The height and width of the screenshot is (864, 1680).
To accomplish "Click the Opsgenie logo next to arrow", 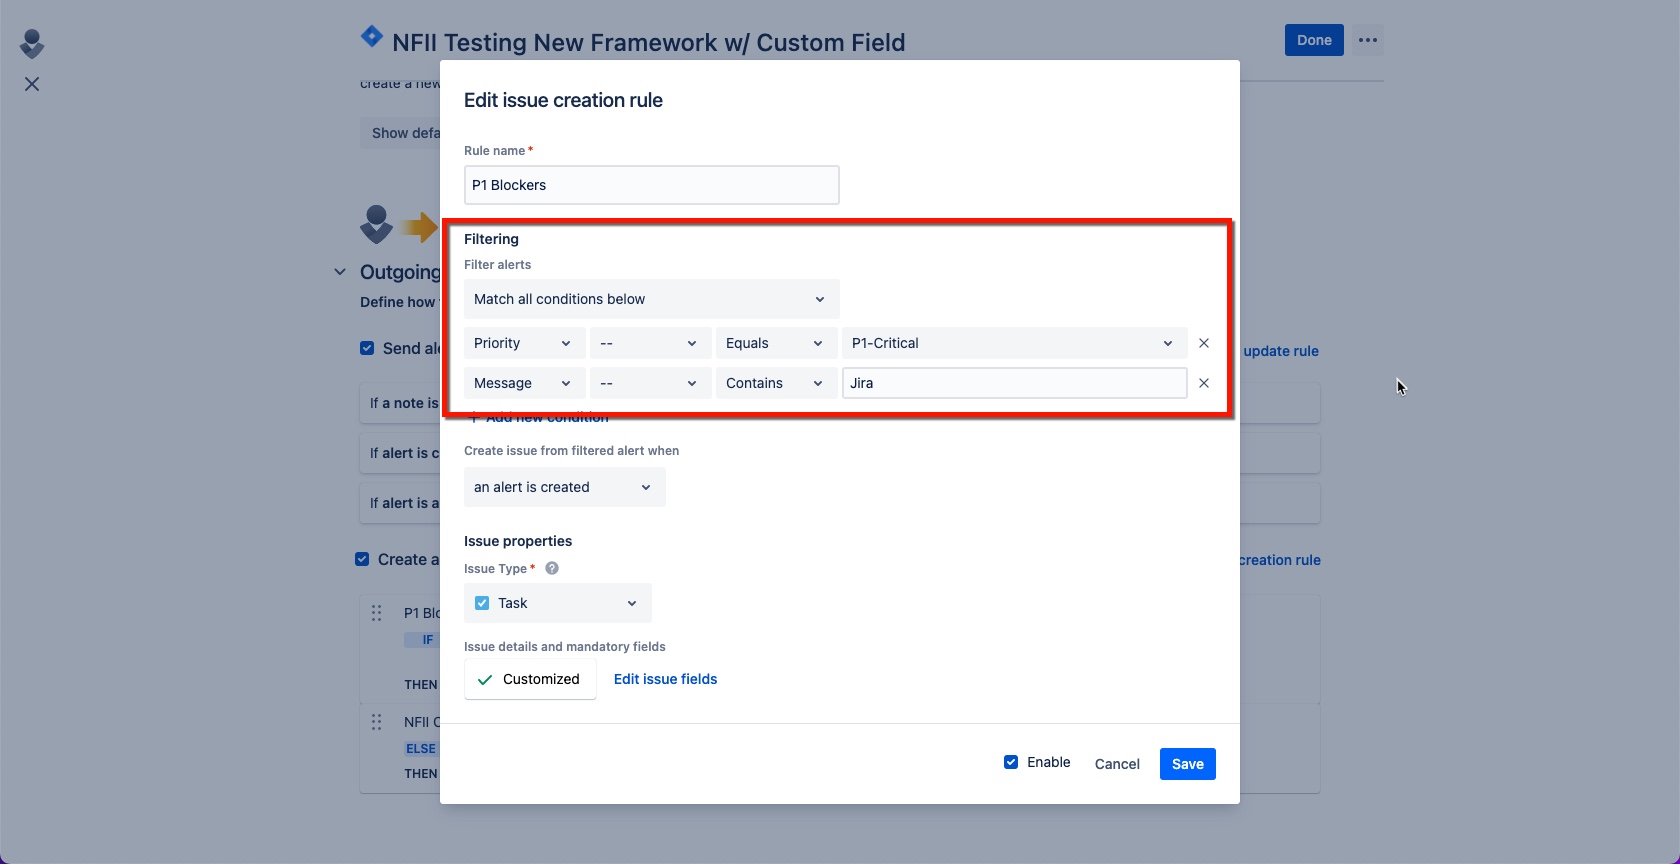I will [x=376, y=225].
